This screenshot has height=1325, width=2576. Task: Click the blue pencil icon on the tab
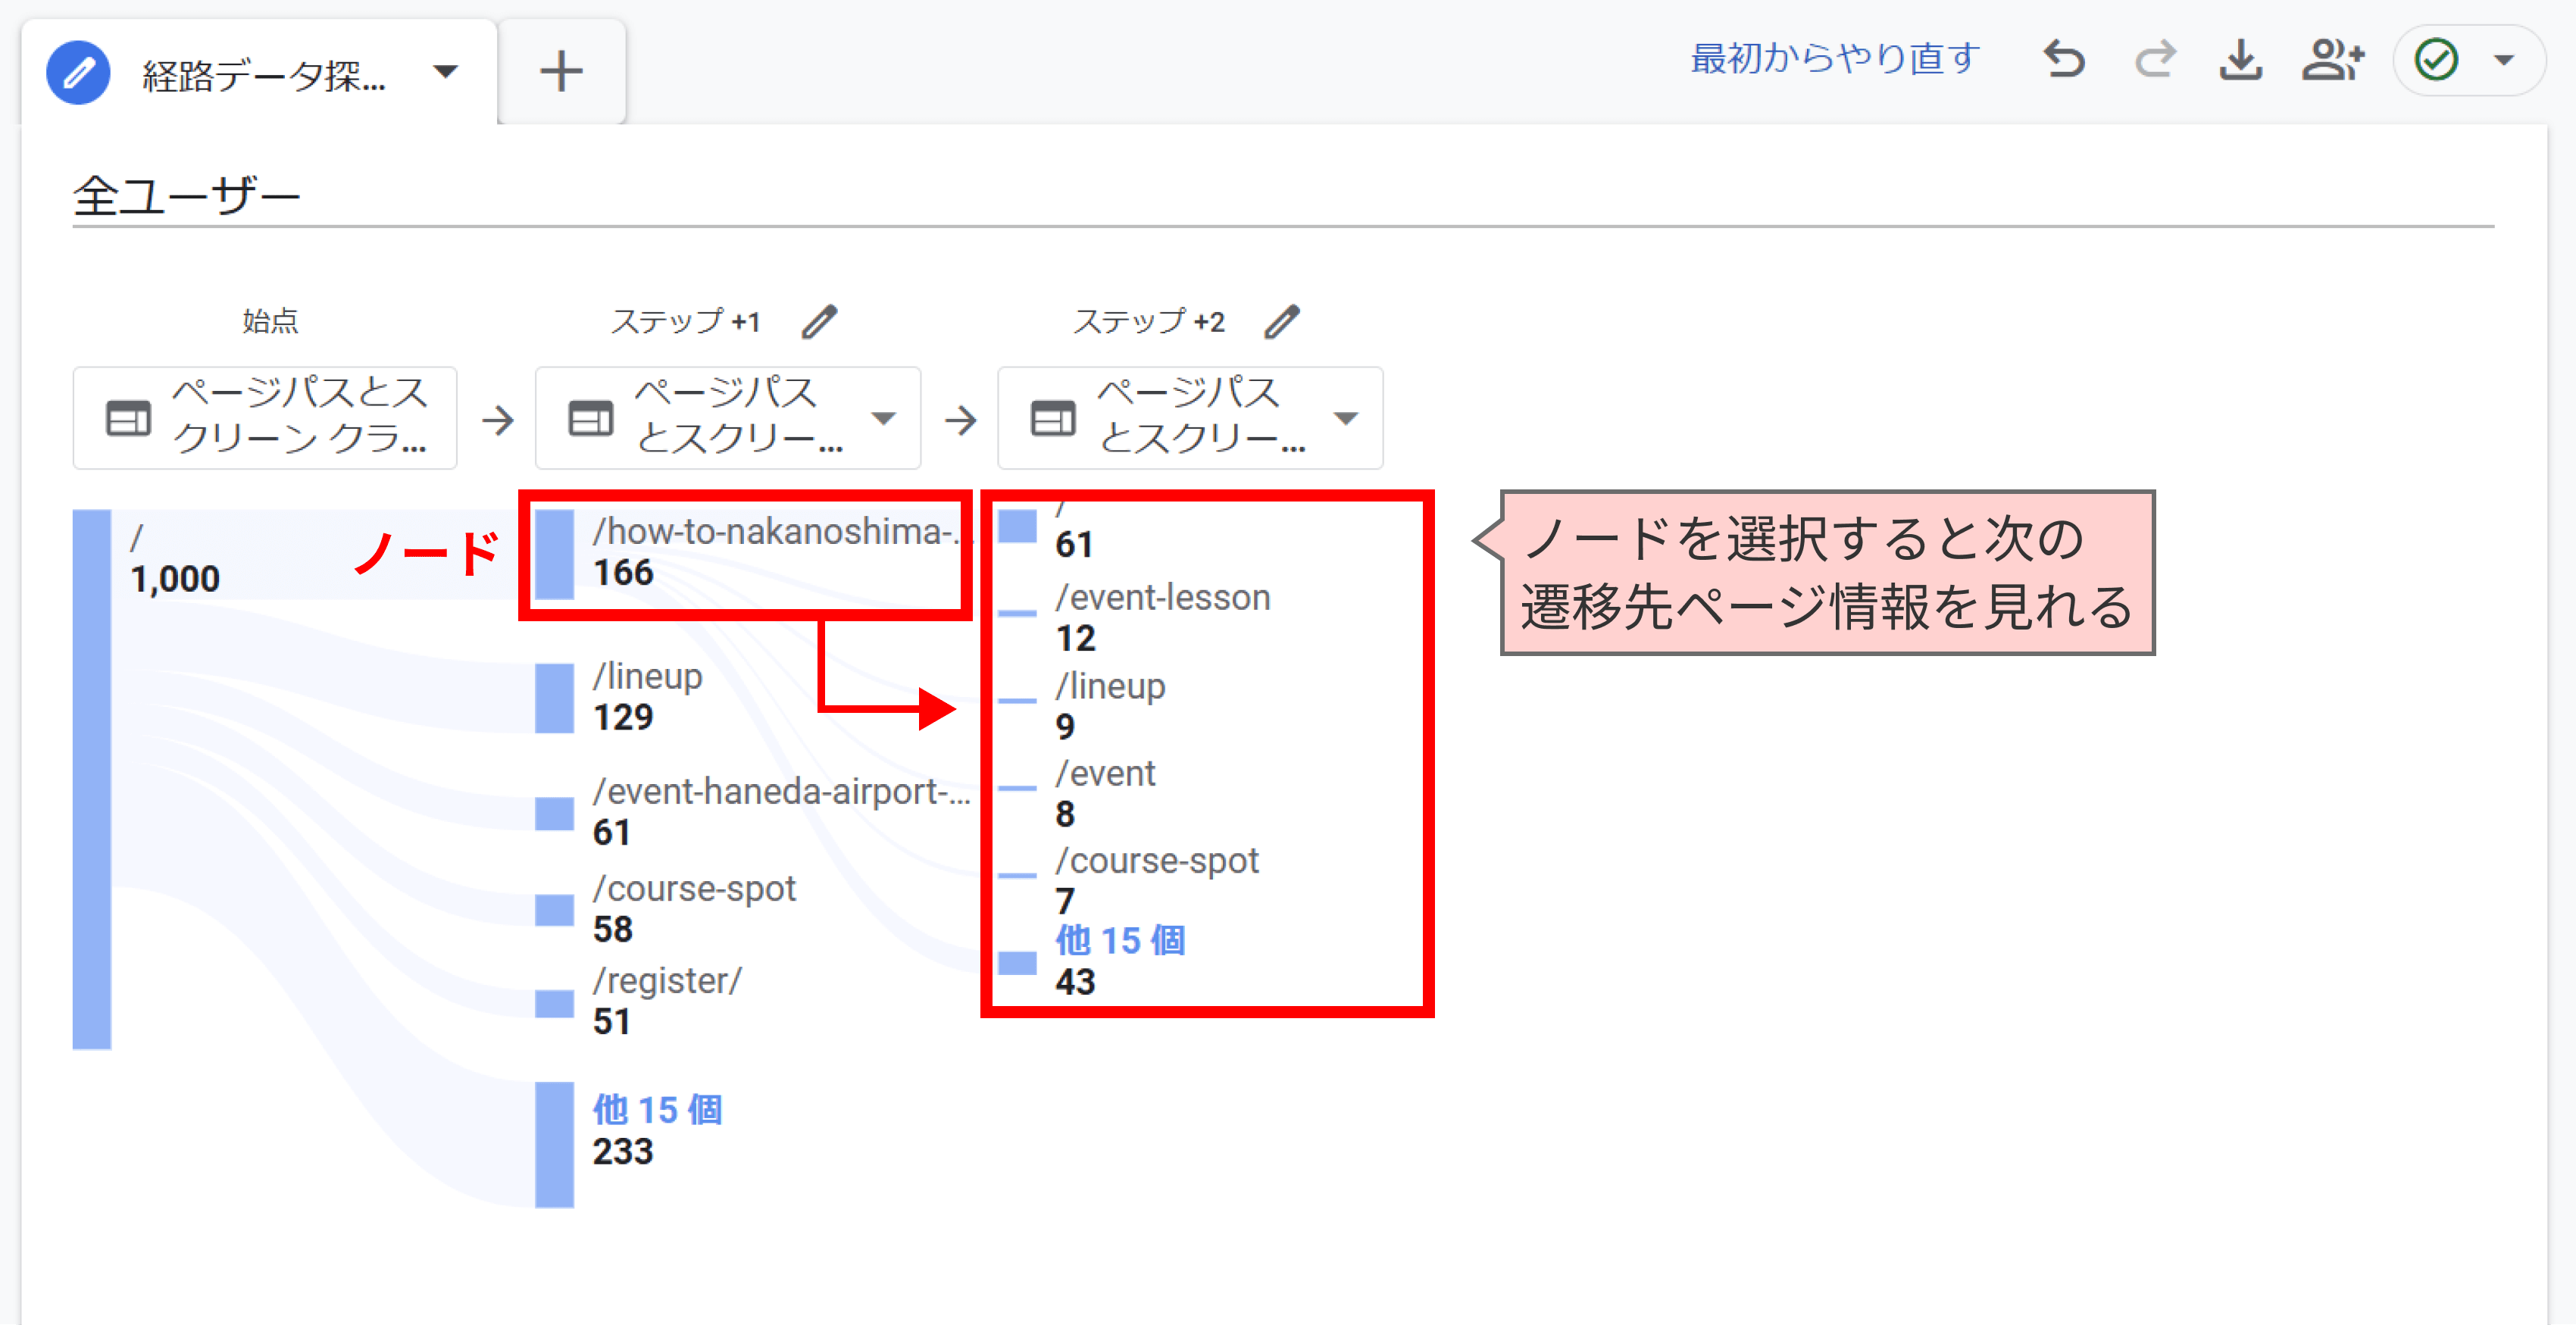78,73
